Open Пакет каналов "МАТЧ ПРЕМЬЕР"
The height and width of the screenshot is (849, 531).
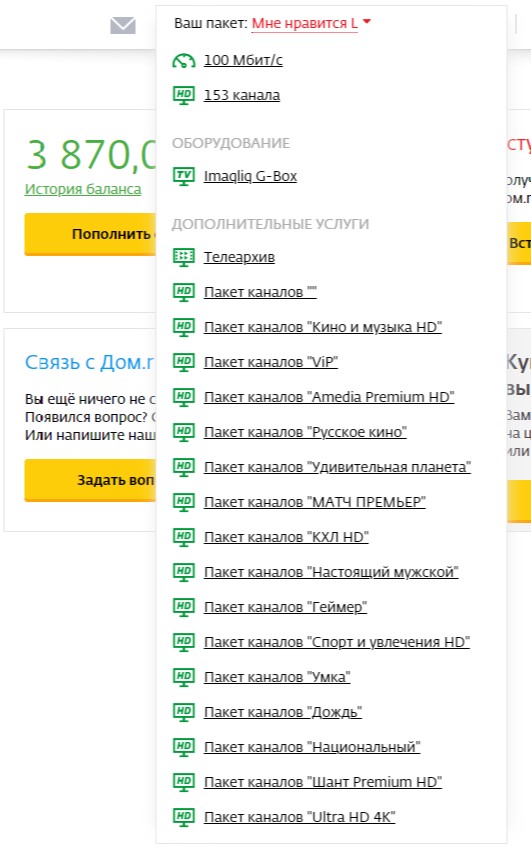314,502
